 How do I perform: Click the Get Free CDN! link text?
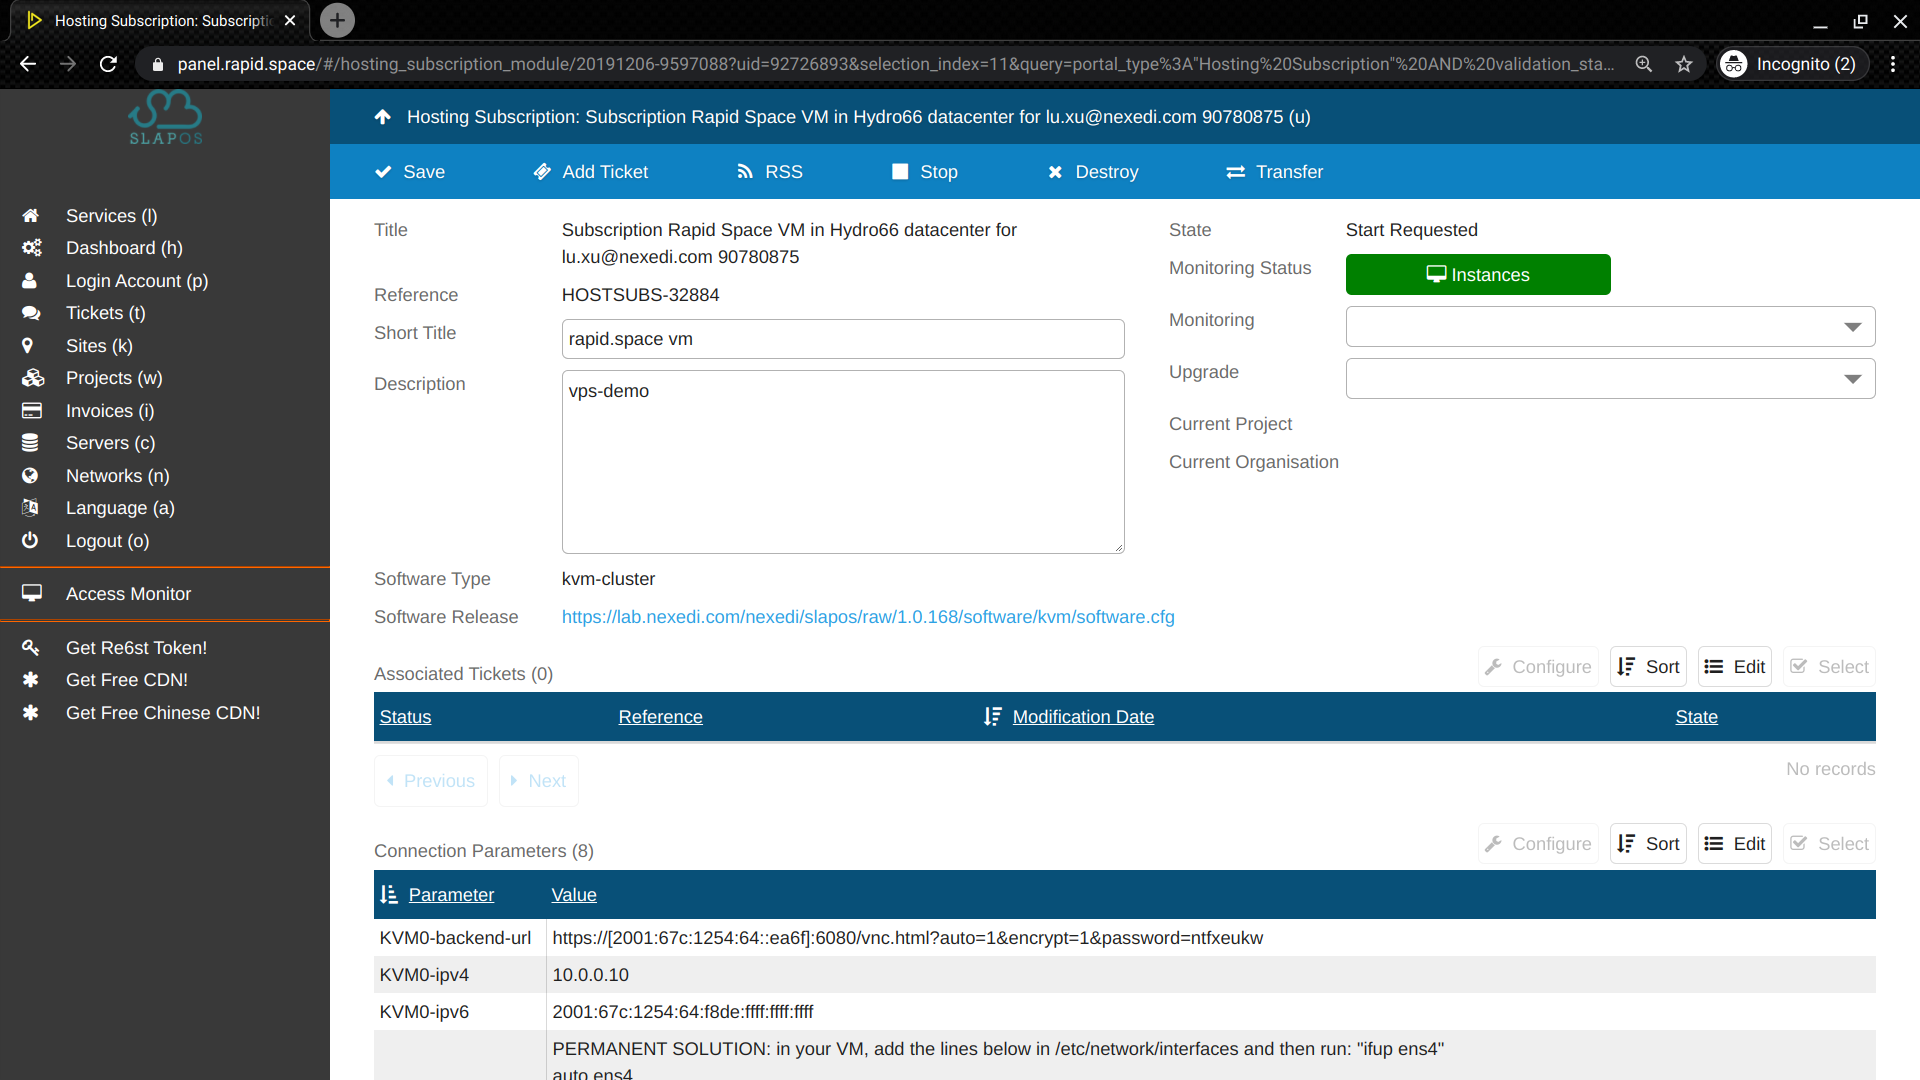[127, 680]
